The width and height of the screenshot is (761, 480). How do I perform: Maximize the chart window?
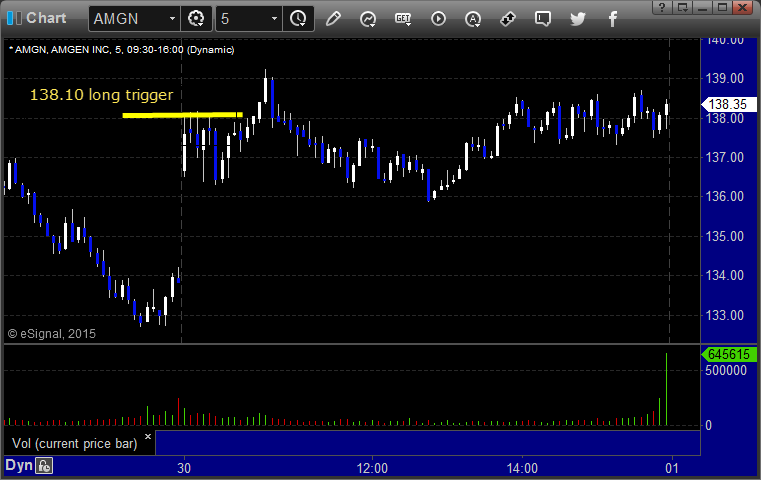[x=722, y=7]
